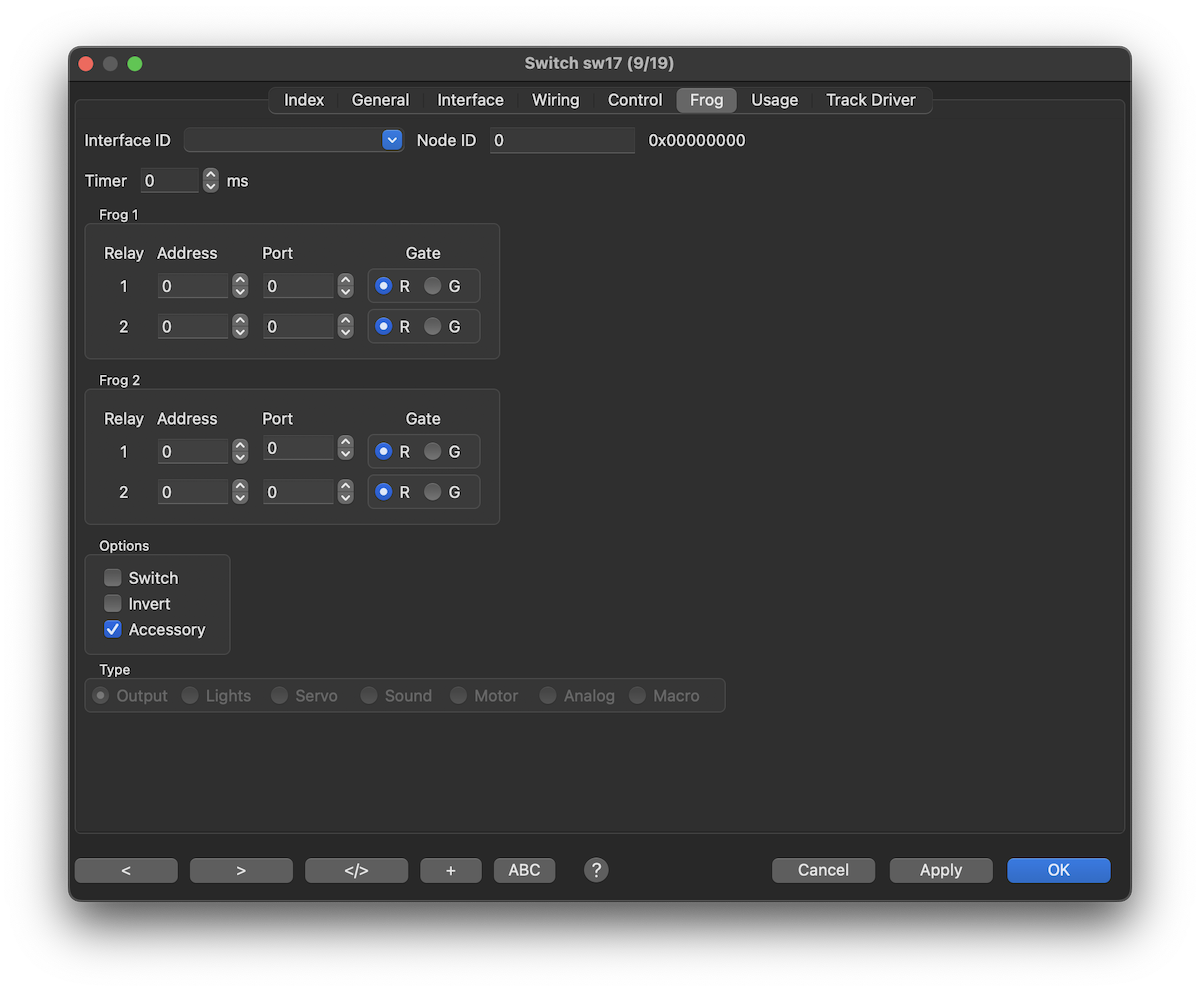Select gate G for Frog 2 Relay 2

pyautogui.click(x=433, y=492)
